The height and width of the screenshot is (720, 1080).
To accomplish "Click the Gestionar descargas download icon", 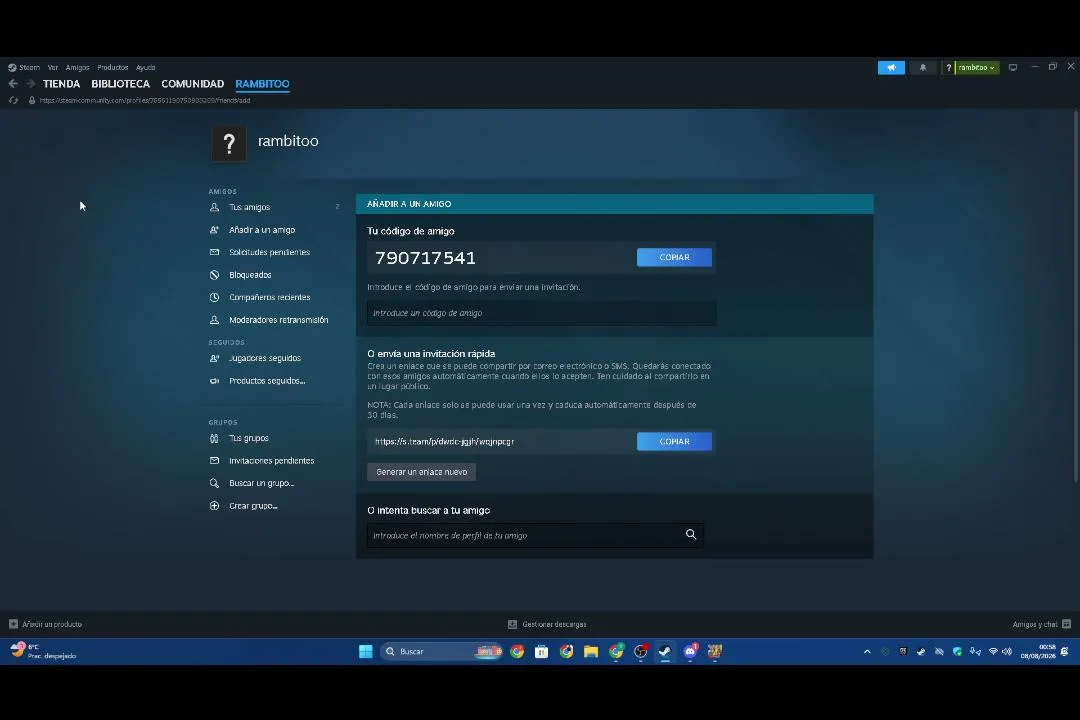I will [512, 624].
